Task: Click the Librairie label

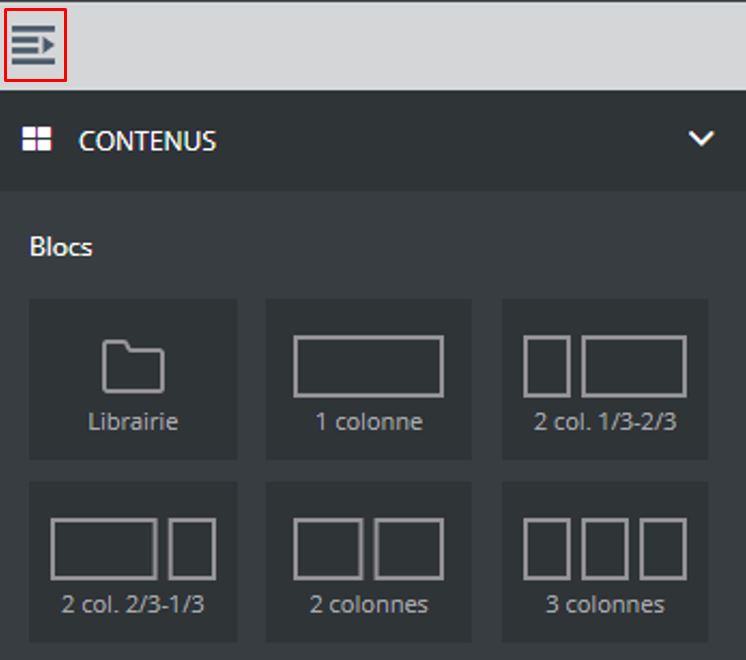Action: [133, 421]
